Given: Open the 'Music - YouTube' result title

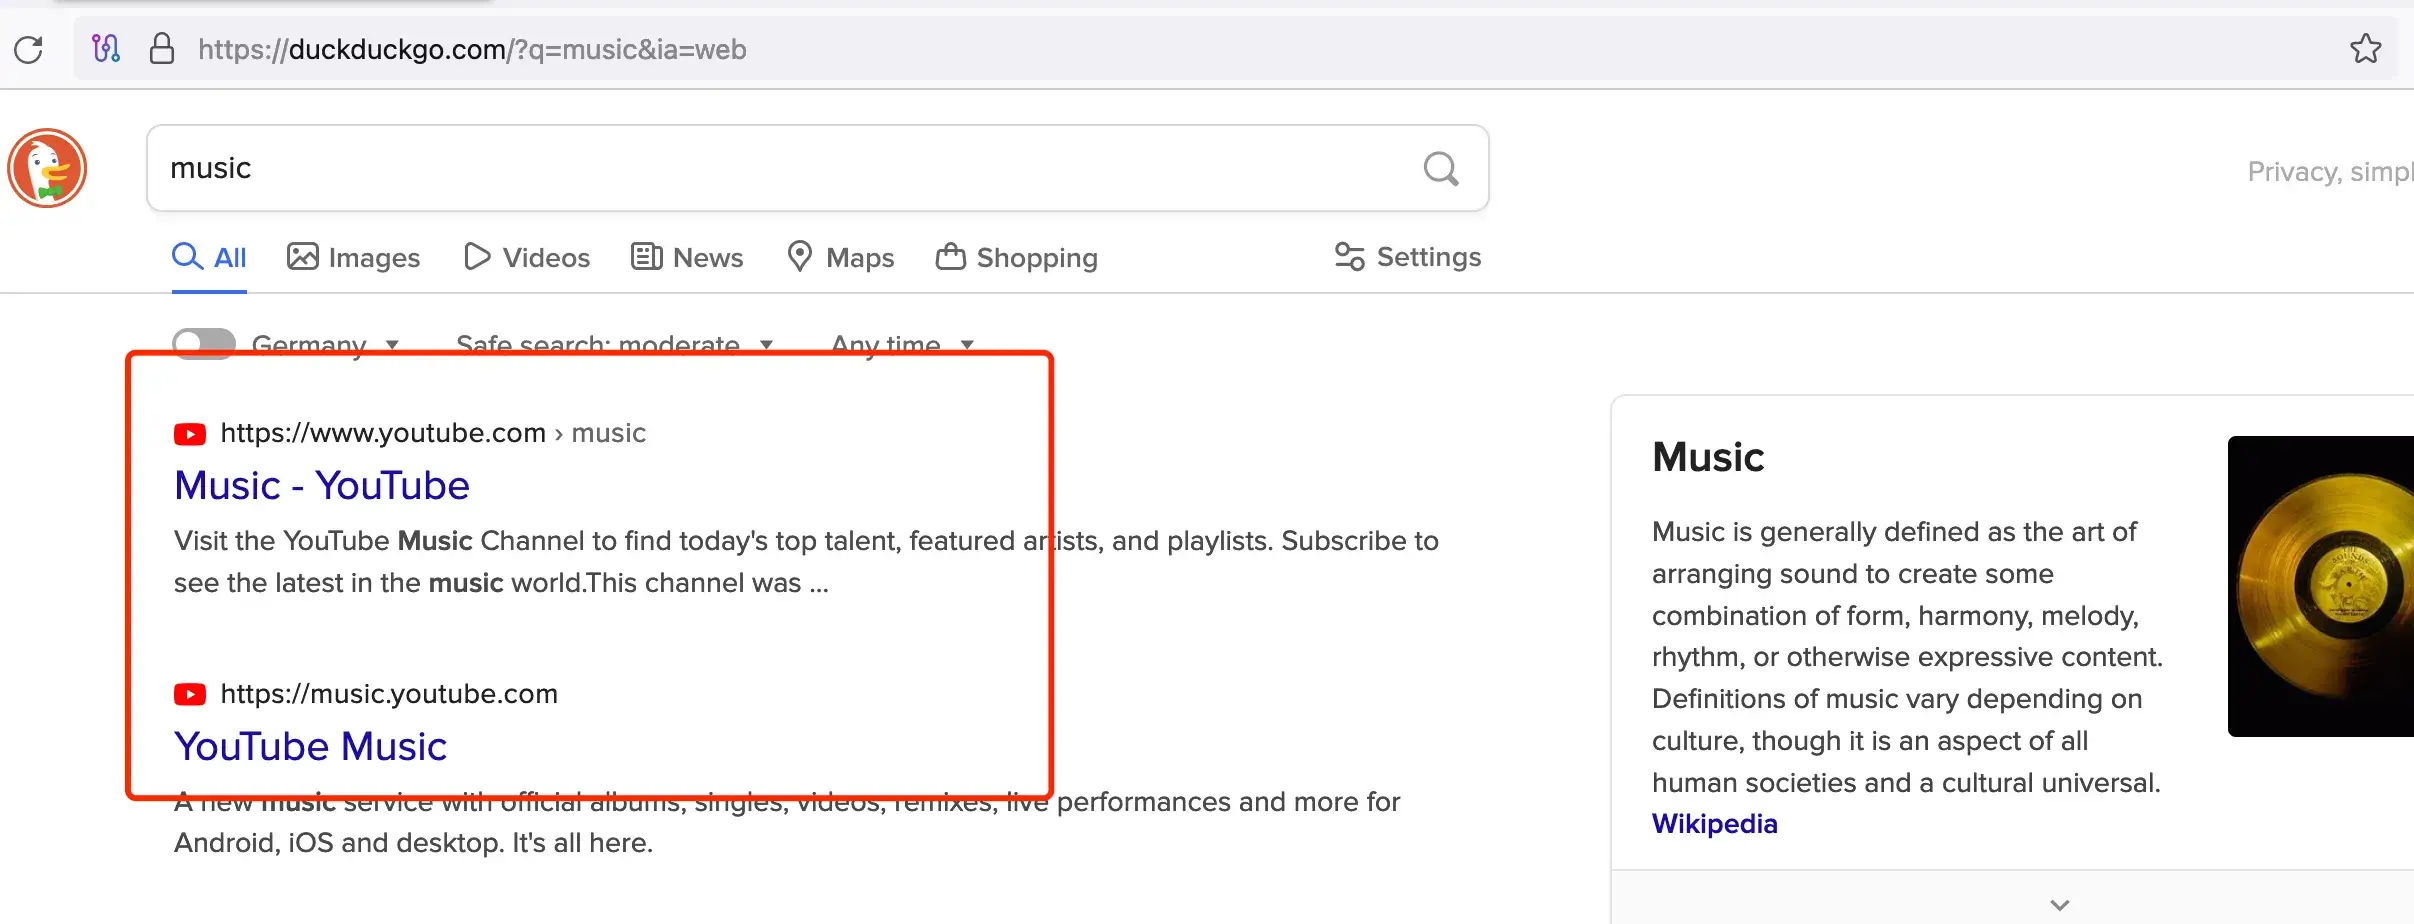Looking at the screenshot, I should click(x=322, y=486).
